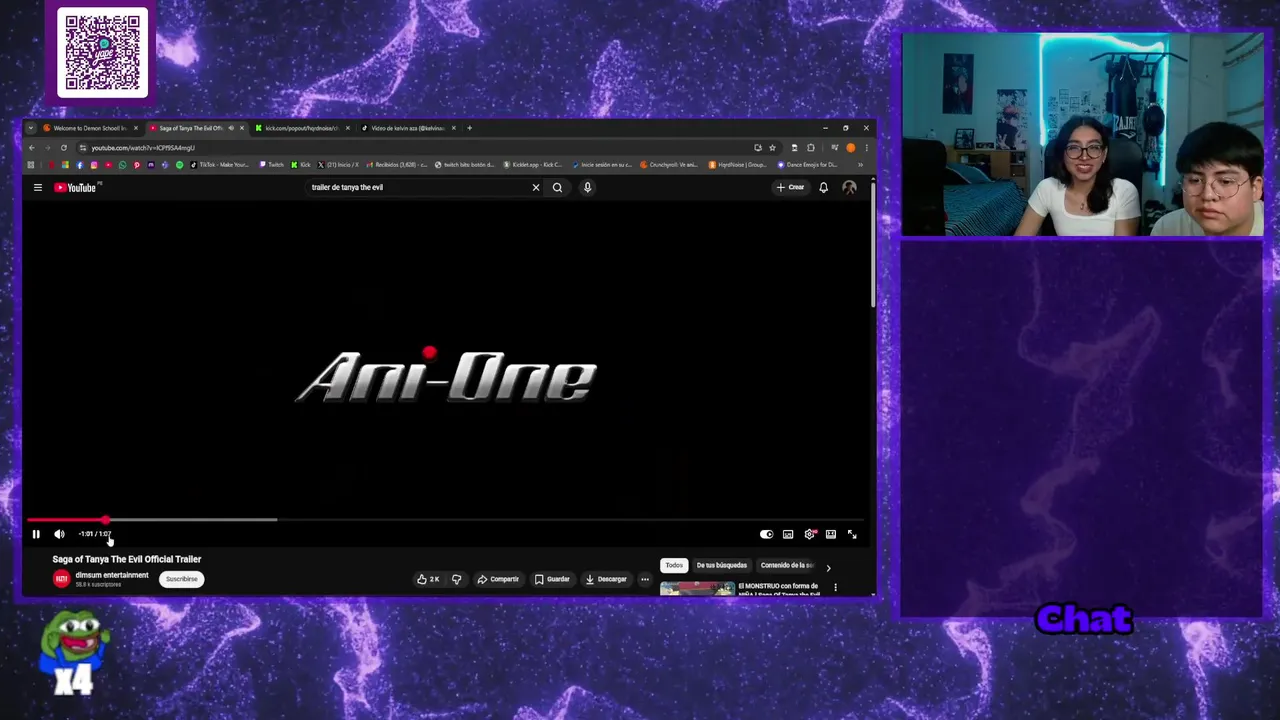
Task: Click the YouTube page vertical scrollbar
Action: coord(872,245)
